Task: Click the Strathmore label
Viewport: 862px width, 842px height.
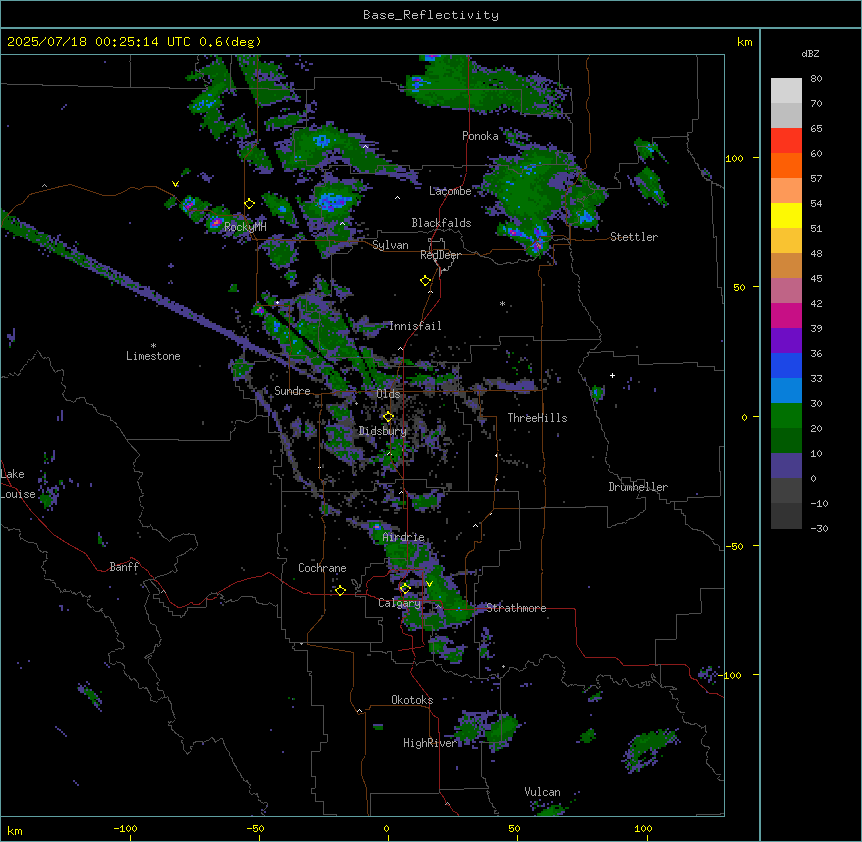Action: 516,608
